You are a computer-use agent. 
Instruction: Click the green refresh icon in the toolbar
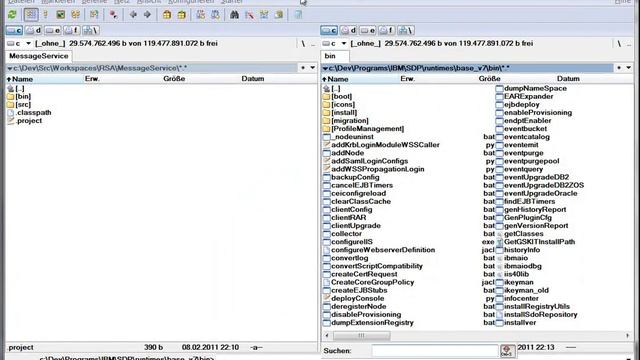tap(12, 15)
